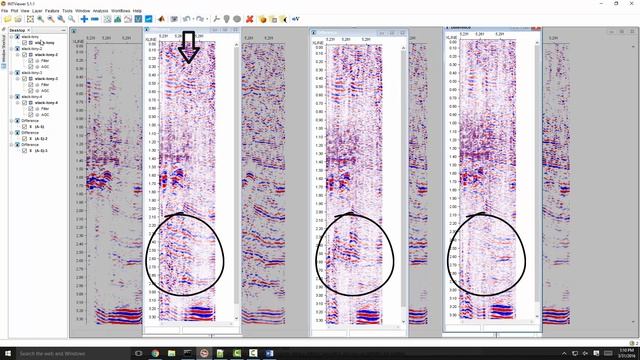Click the last gray magnifier toolbar icon

click(x=71, y=19)
